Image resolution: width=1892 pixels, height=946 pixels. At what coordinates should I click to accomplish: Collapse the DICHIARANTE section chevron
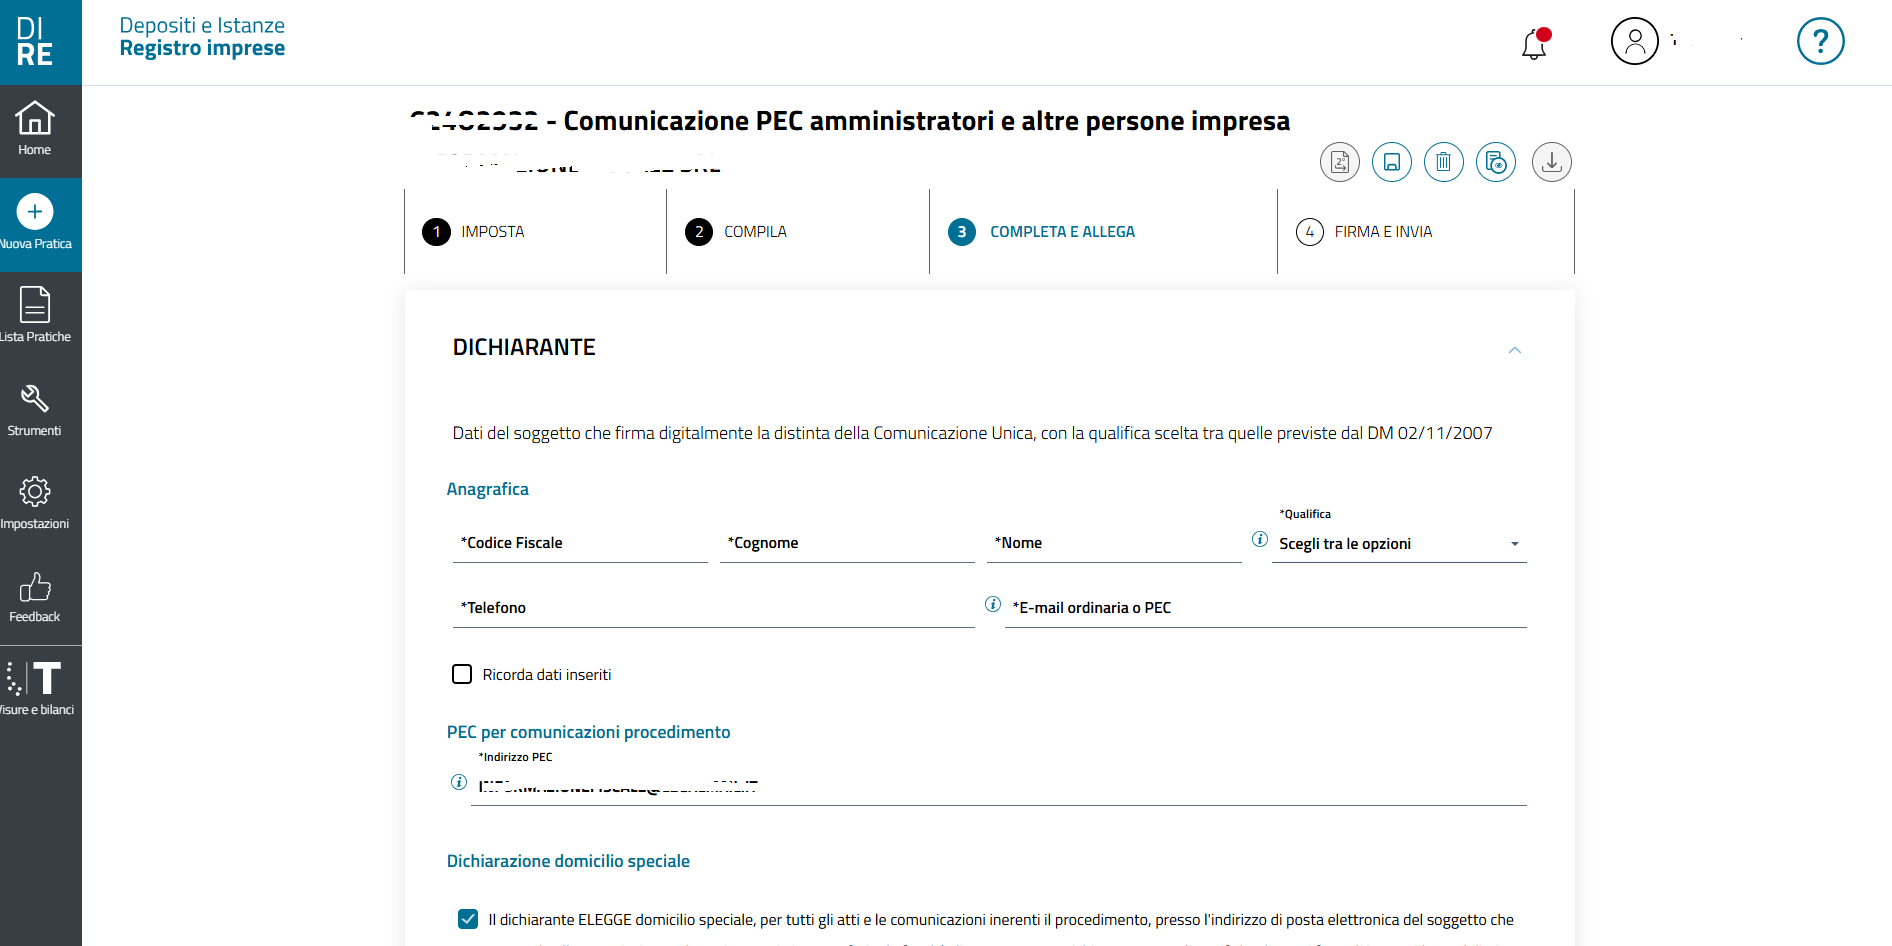coord(1514,350)
